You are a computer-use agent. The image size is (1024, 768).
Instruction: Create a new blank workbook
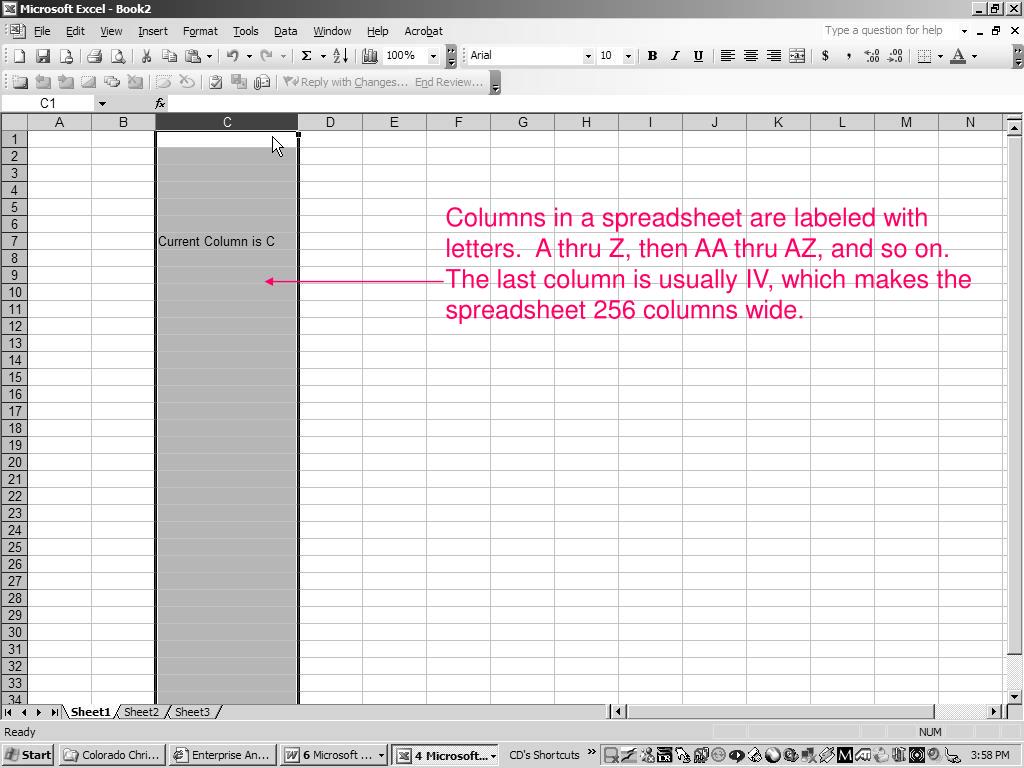coord(19,56)
